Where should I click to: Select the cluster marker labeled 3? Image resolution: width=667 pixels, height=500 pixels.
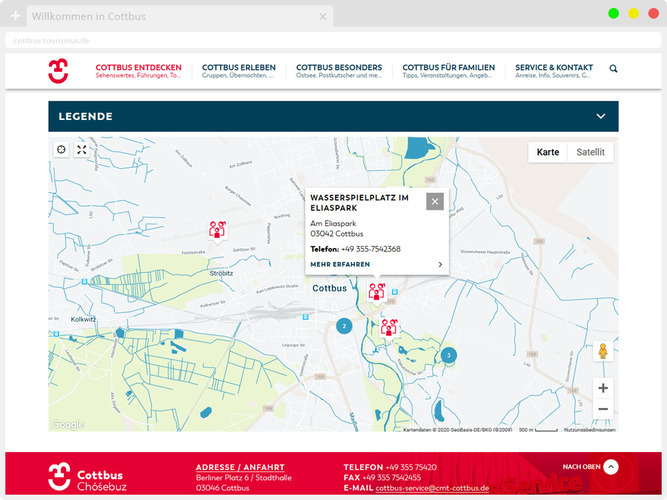pyautogui.click(x=448, y=355)
